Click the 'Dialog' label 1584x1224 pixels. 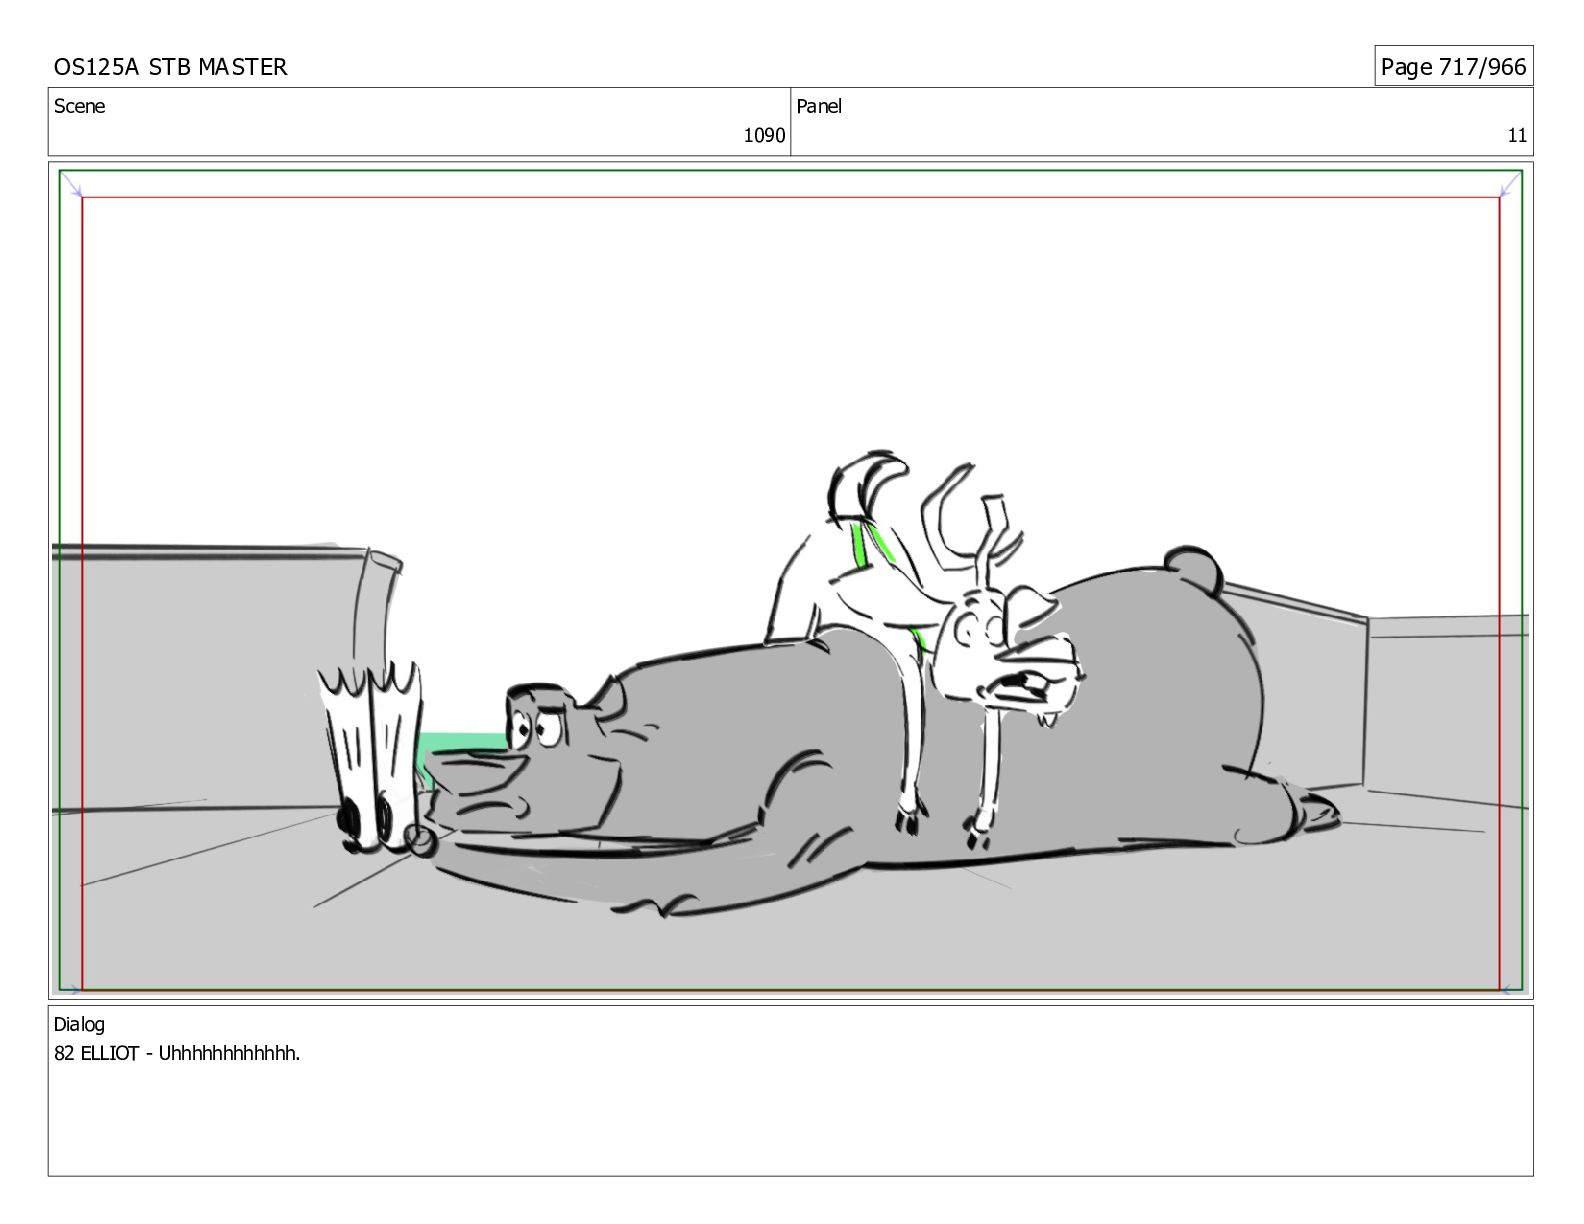[79, 1025]
